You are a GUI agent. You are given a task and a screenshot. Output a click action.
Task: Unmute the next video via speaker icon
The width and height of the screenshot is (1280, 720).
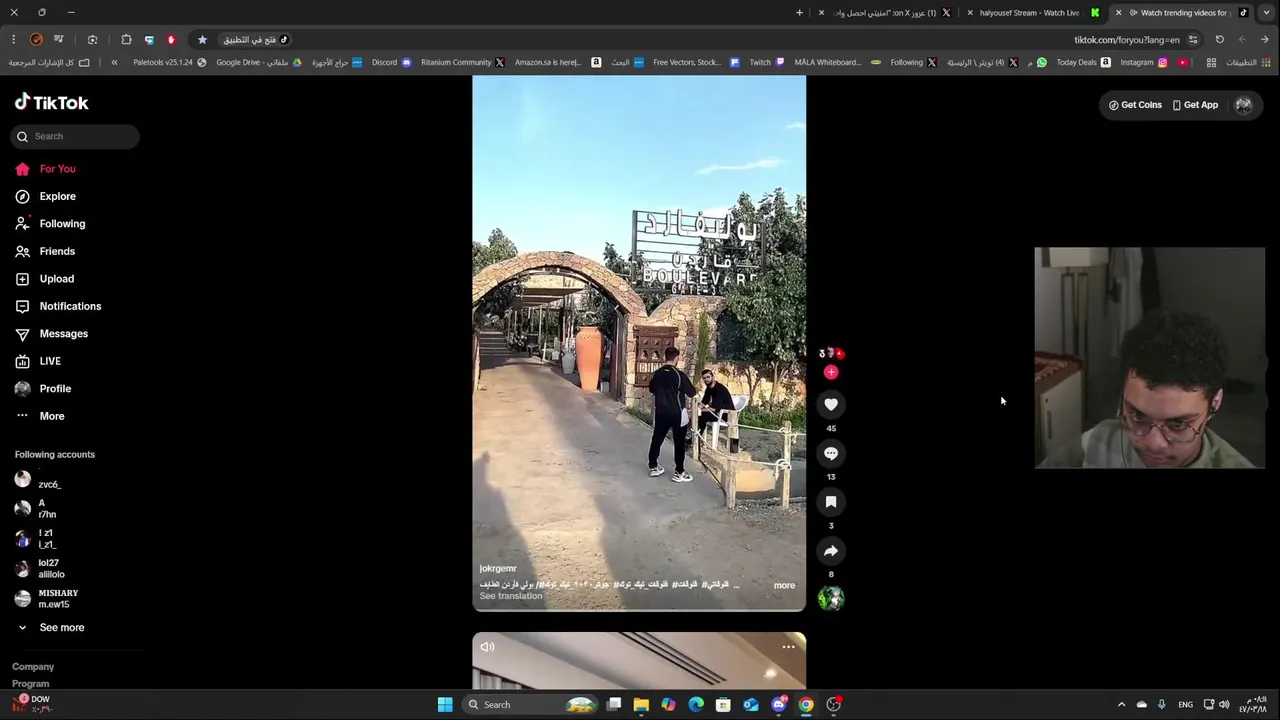pos(487,647)
